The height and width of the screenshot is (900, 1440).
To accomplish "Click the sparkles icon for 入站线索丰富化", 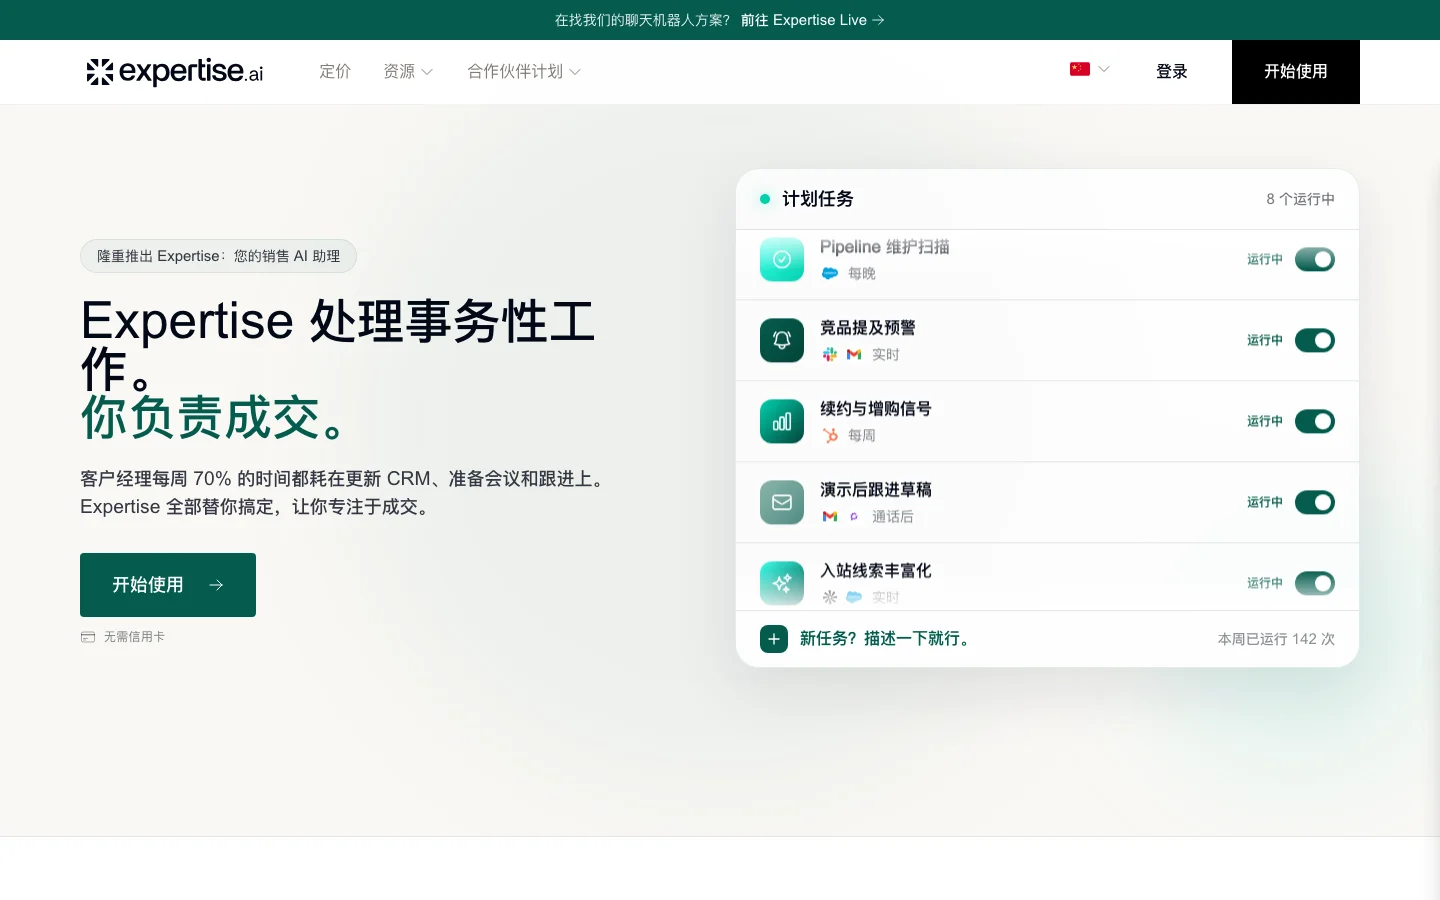I will [782, 583].
